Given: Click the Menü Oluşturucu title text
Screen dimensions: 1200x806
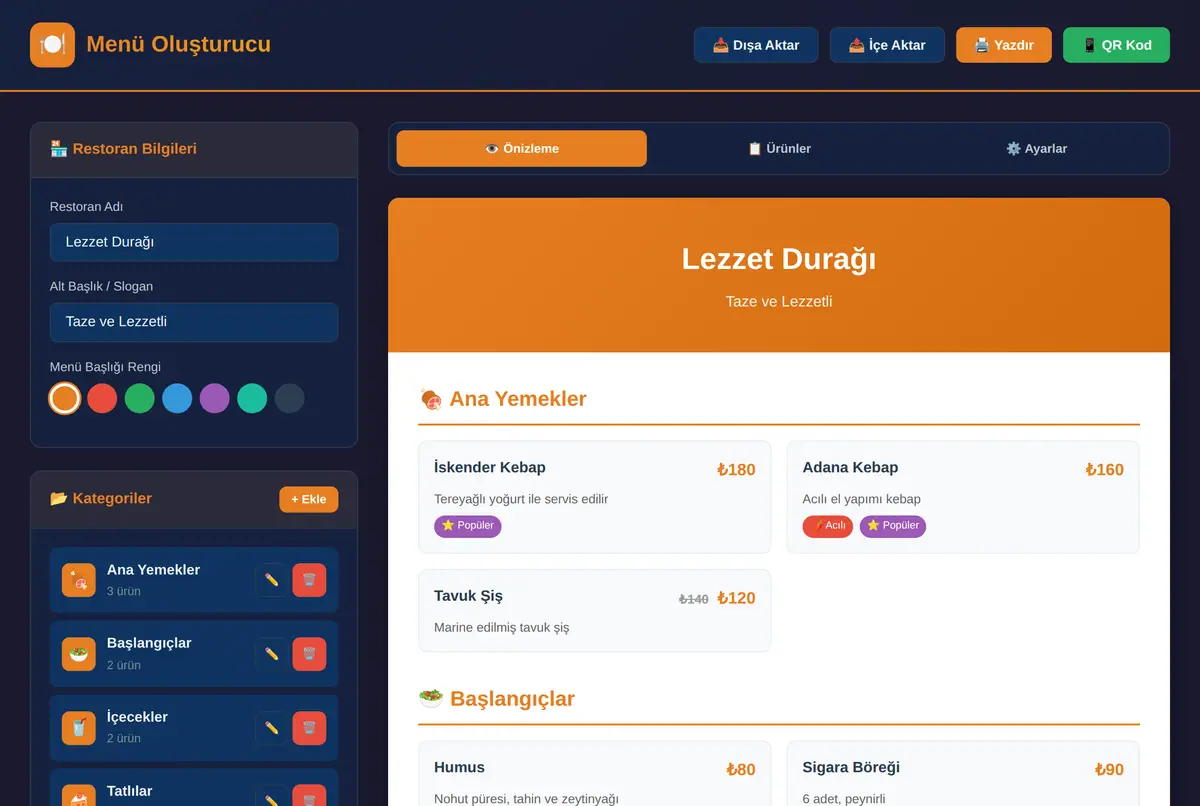Looking at the screenshot, I should coord(178,45).
